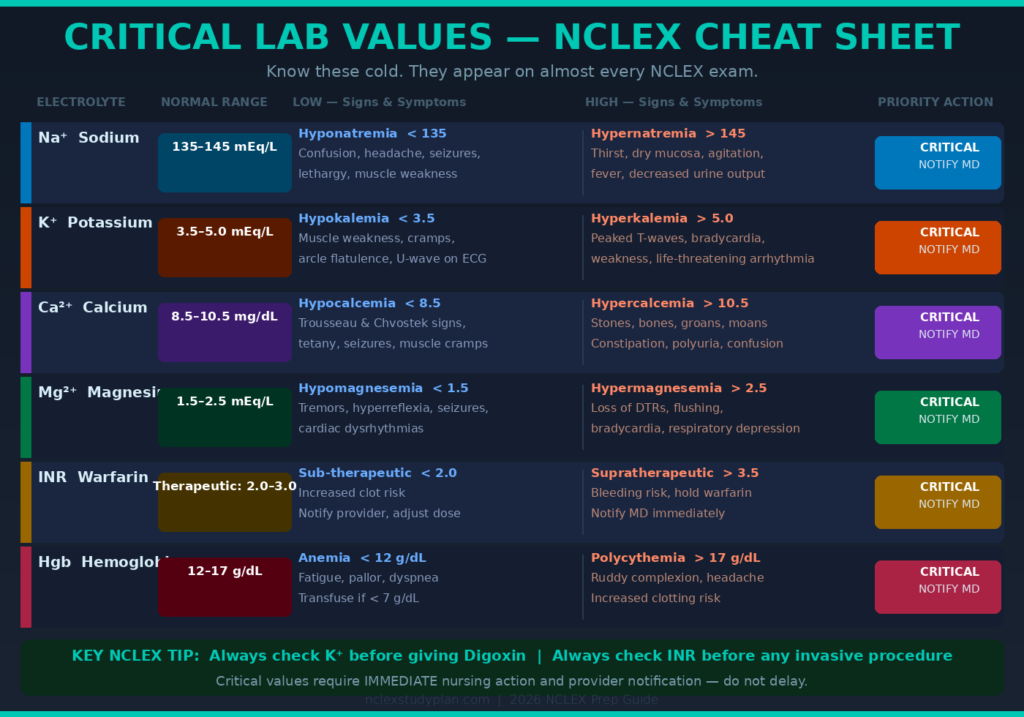Select the 135–145 mEq/L normal range box
Screen dimensions: 1024x717
tap(224, 162)
